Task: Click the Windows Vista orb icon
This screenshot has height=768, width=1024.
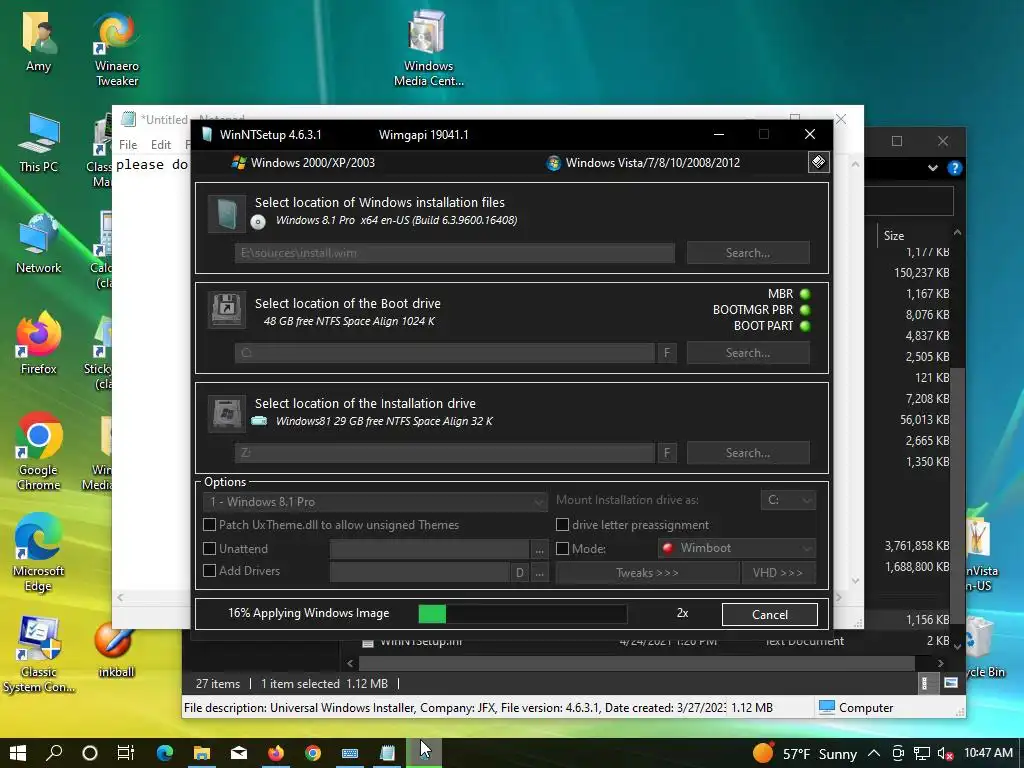Action: click(553, 163)
